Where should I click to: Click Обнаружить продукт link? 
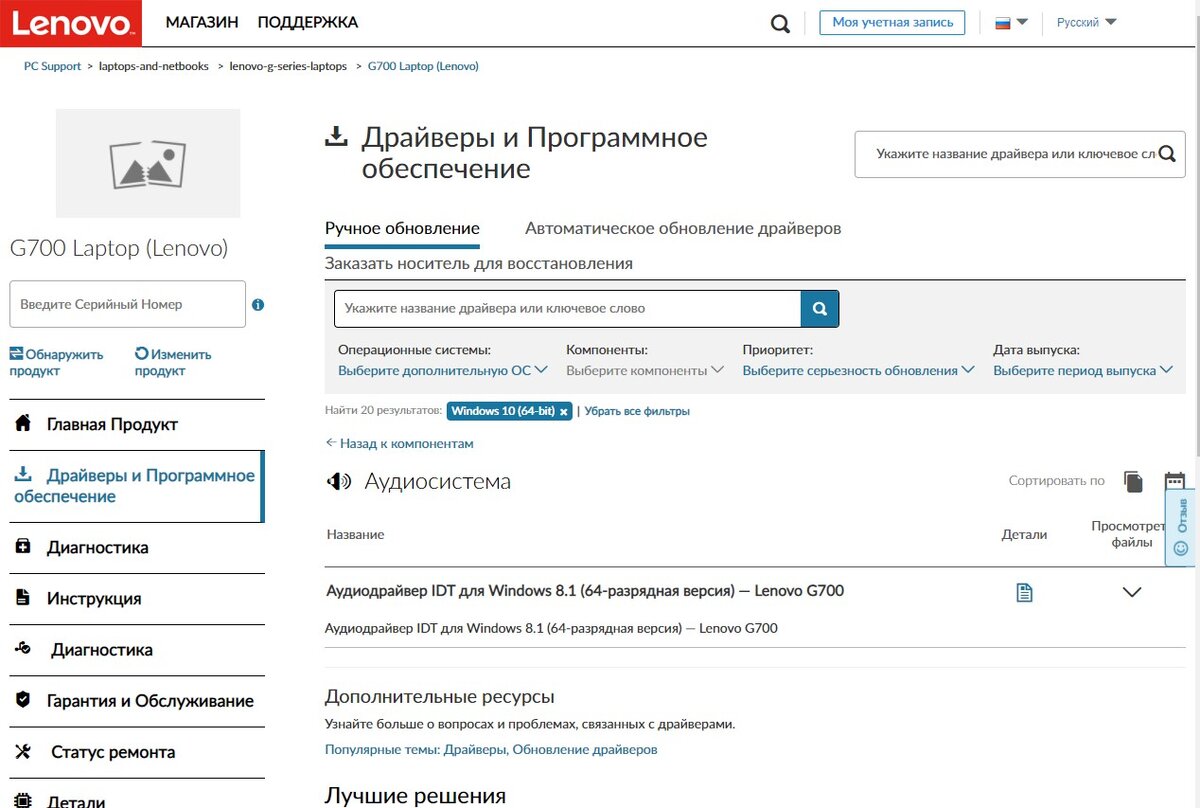(x=56, y=362)
